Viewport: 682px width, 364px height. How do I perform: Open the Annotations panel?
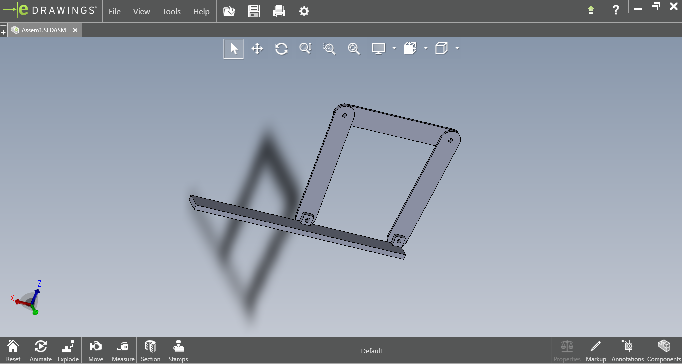(x=628, y=350)
